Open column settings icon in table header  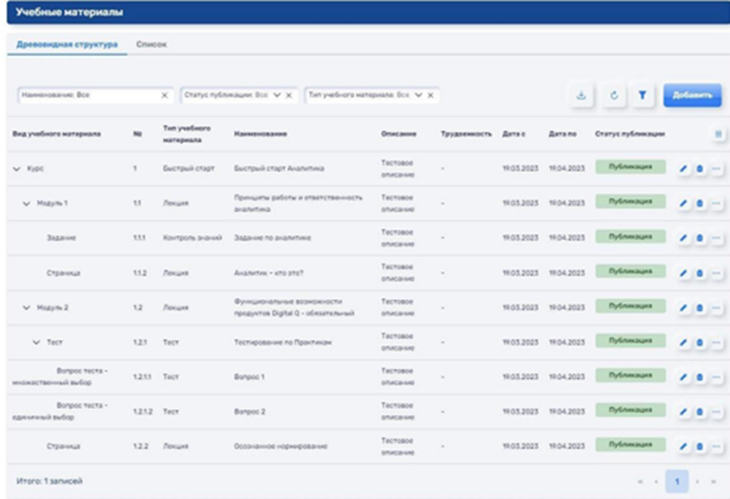pos(717,134)
